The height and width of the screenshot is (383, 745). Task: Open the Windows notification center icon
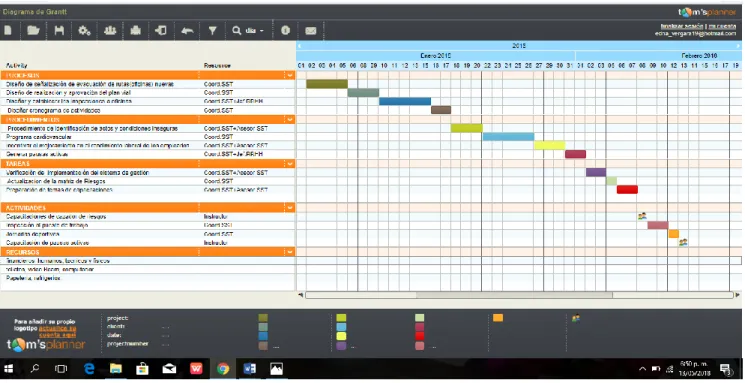click(x=726, y=369)
